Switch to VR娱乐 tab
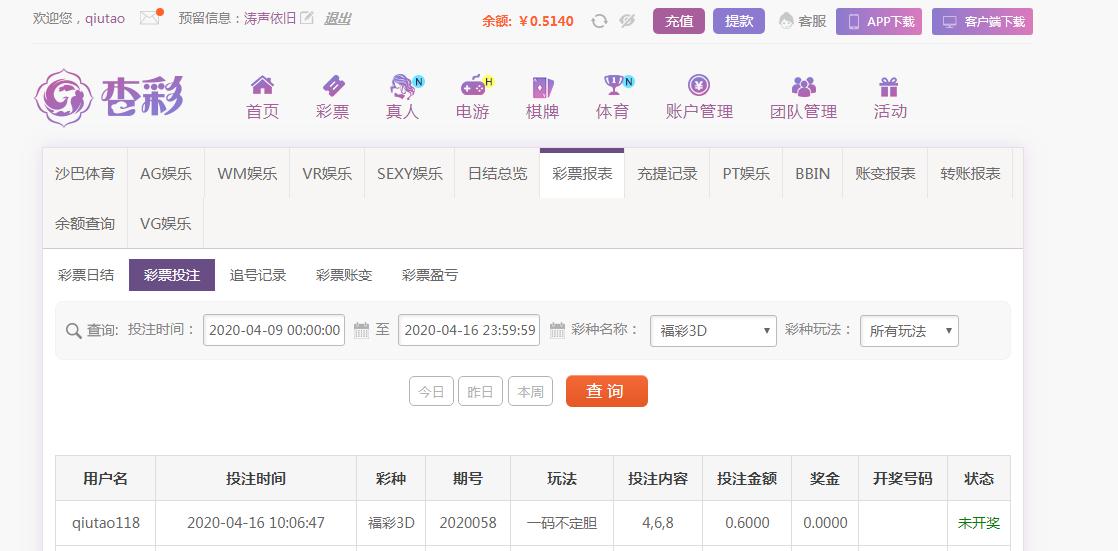 pyautogui.click(x=327, y=173)
